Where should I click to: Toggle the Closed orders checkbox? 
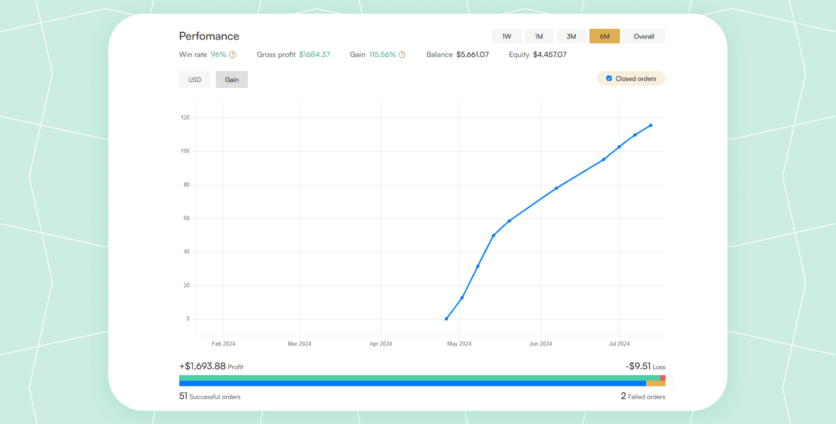point(609,78)
